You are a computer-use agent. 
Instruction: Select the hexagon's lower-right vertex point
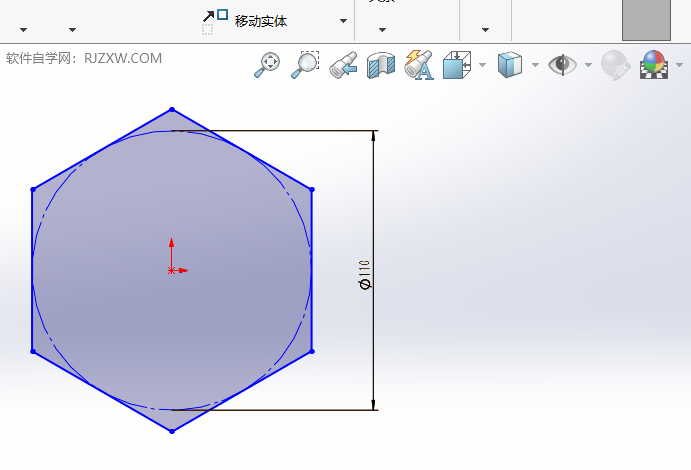pyautogui.click(x=312, y=351)
